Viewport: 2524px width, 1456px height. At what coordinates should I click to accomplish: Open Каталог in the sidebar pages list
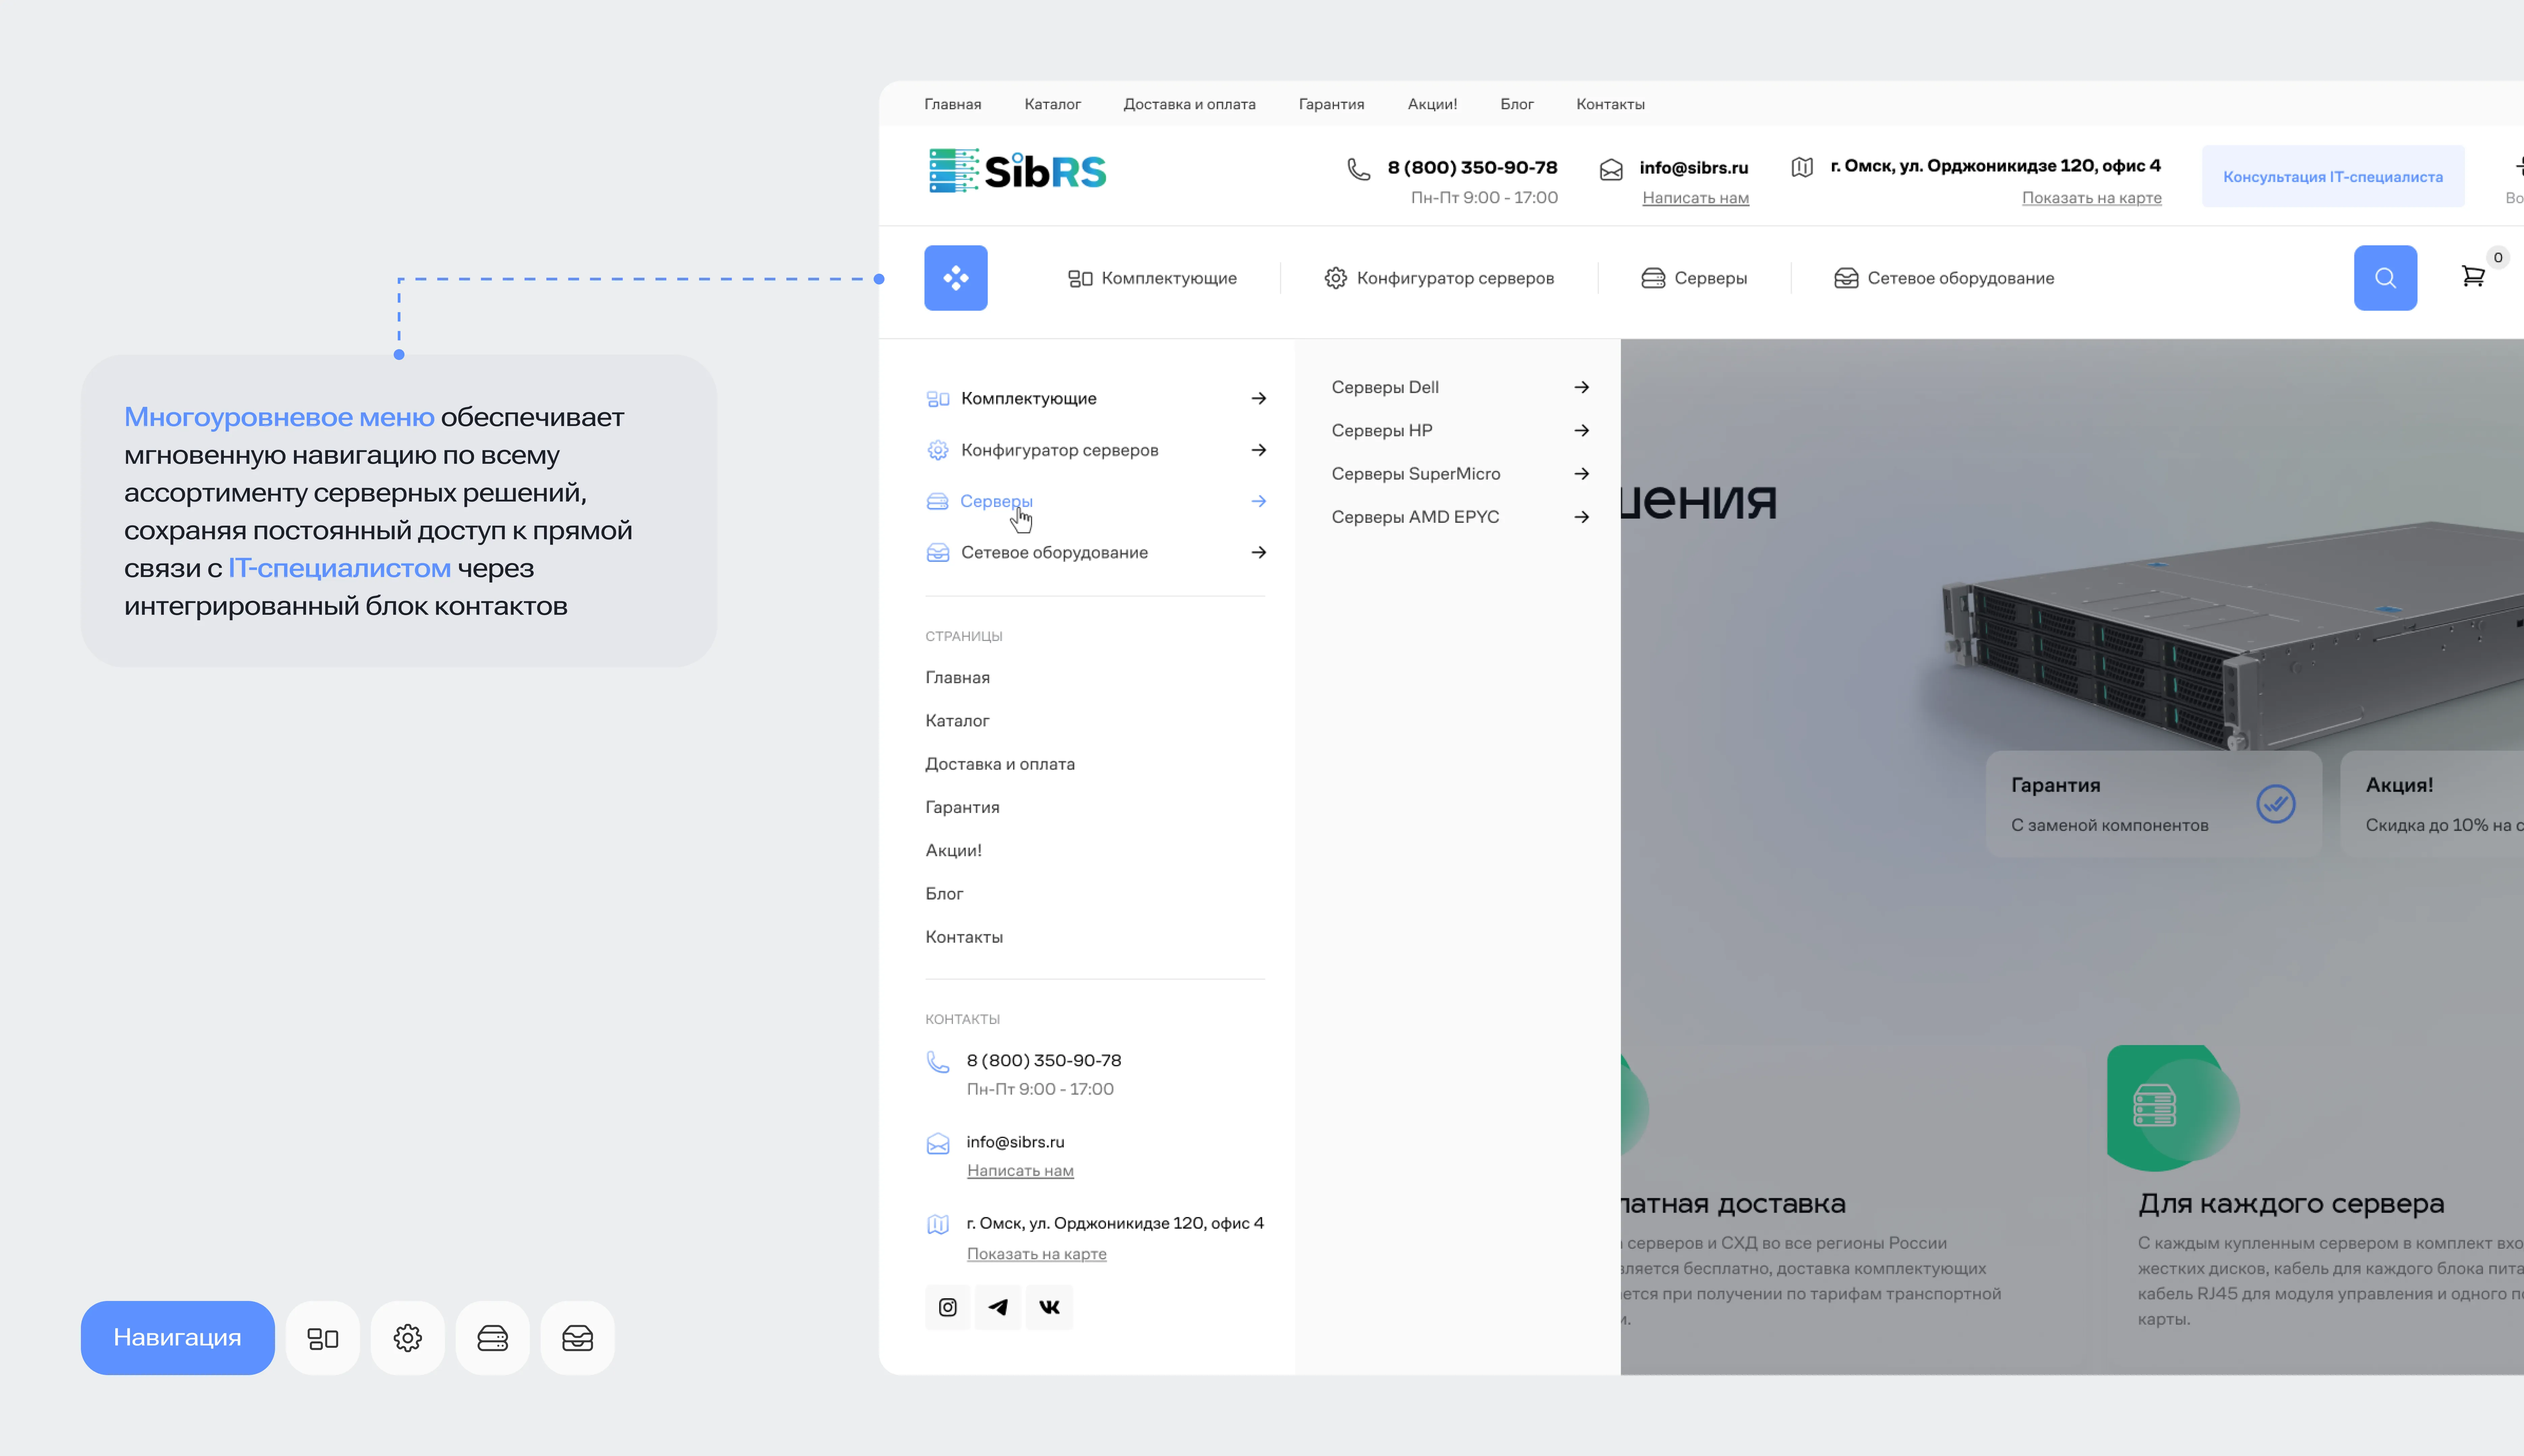coord(957,721)
